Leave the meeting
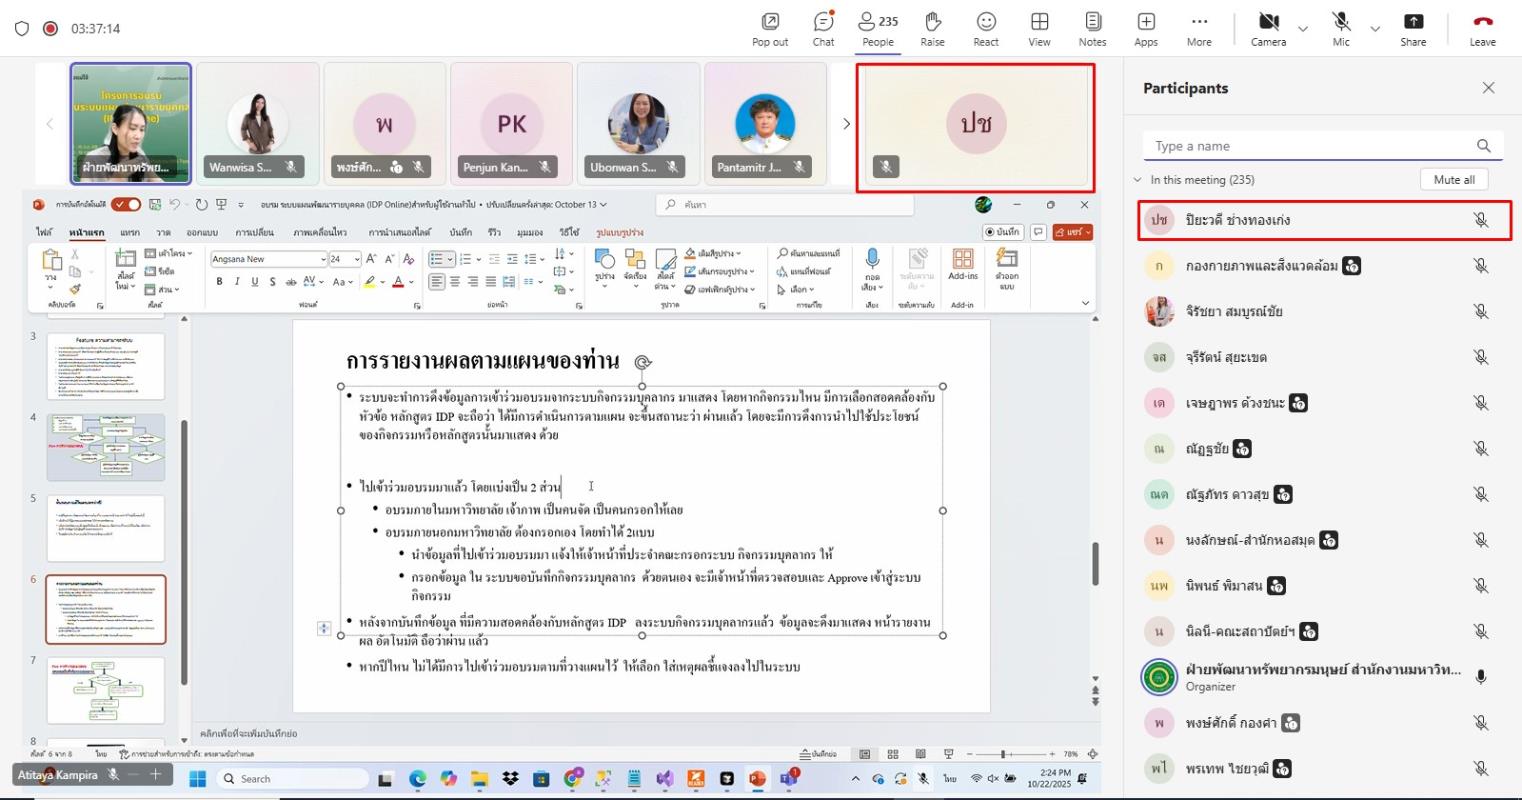 point(1482,28)
